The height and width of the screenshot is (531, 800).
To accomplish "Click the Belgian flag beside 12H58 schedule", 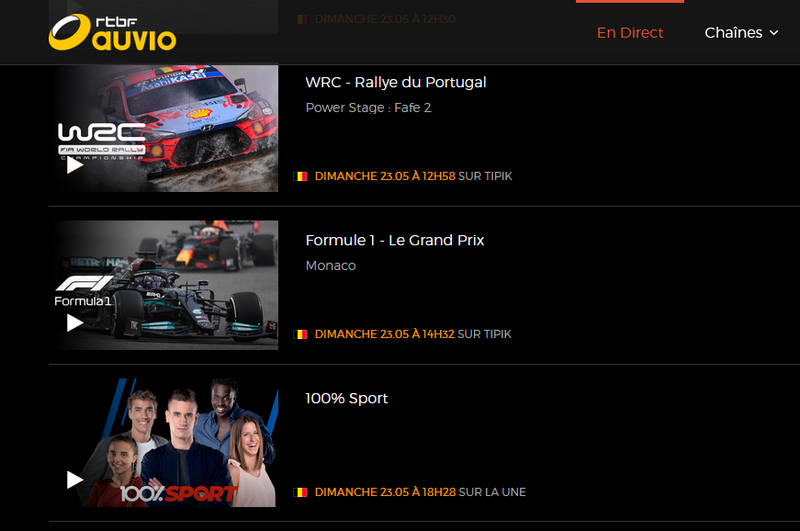I will click(x=301, y=176).
